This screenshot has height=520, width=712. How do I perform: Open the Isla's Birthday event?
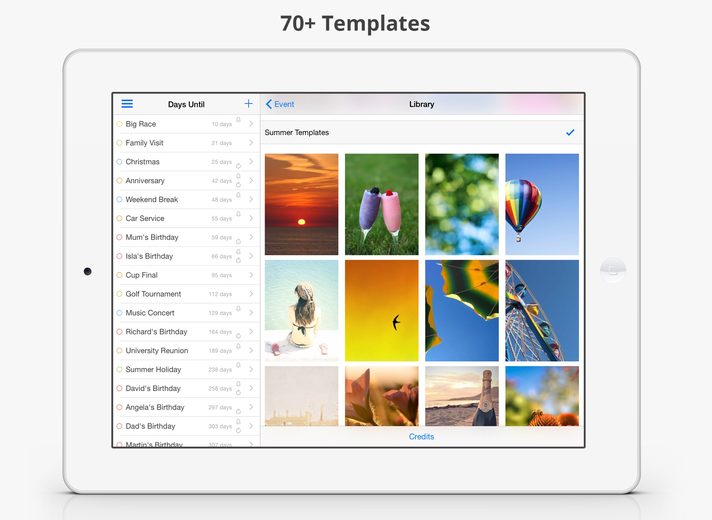coord(186,256)
